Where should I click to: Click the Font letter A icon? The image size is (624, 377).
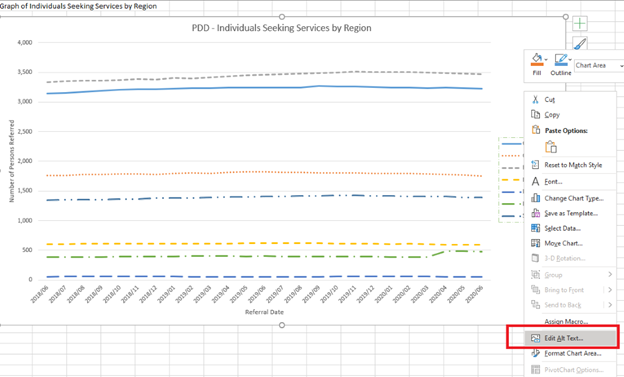[536, 182]
